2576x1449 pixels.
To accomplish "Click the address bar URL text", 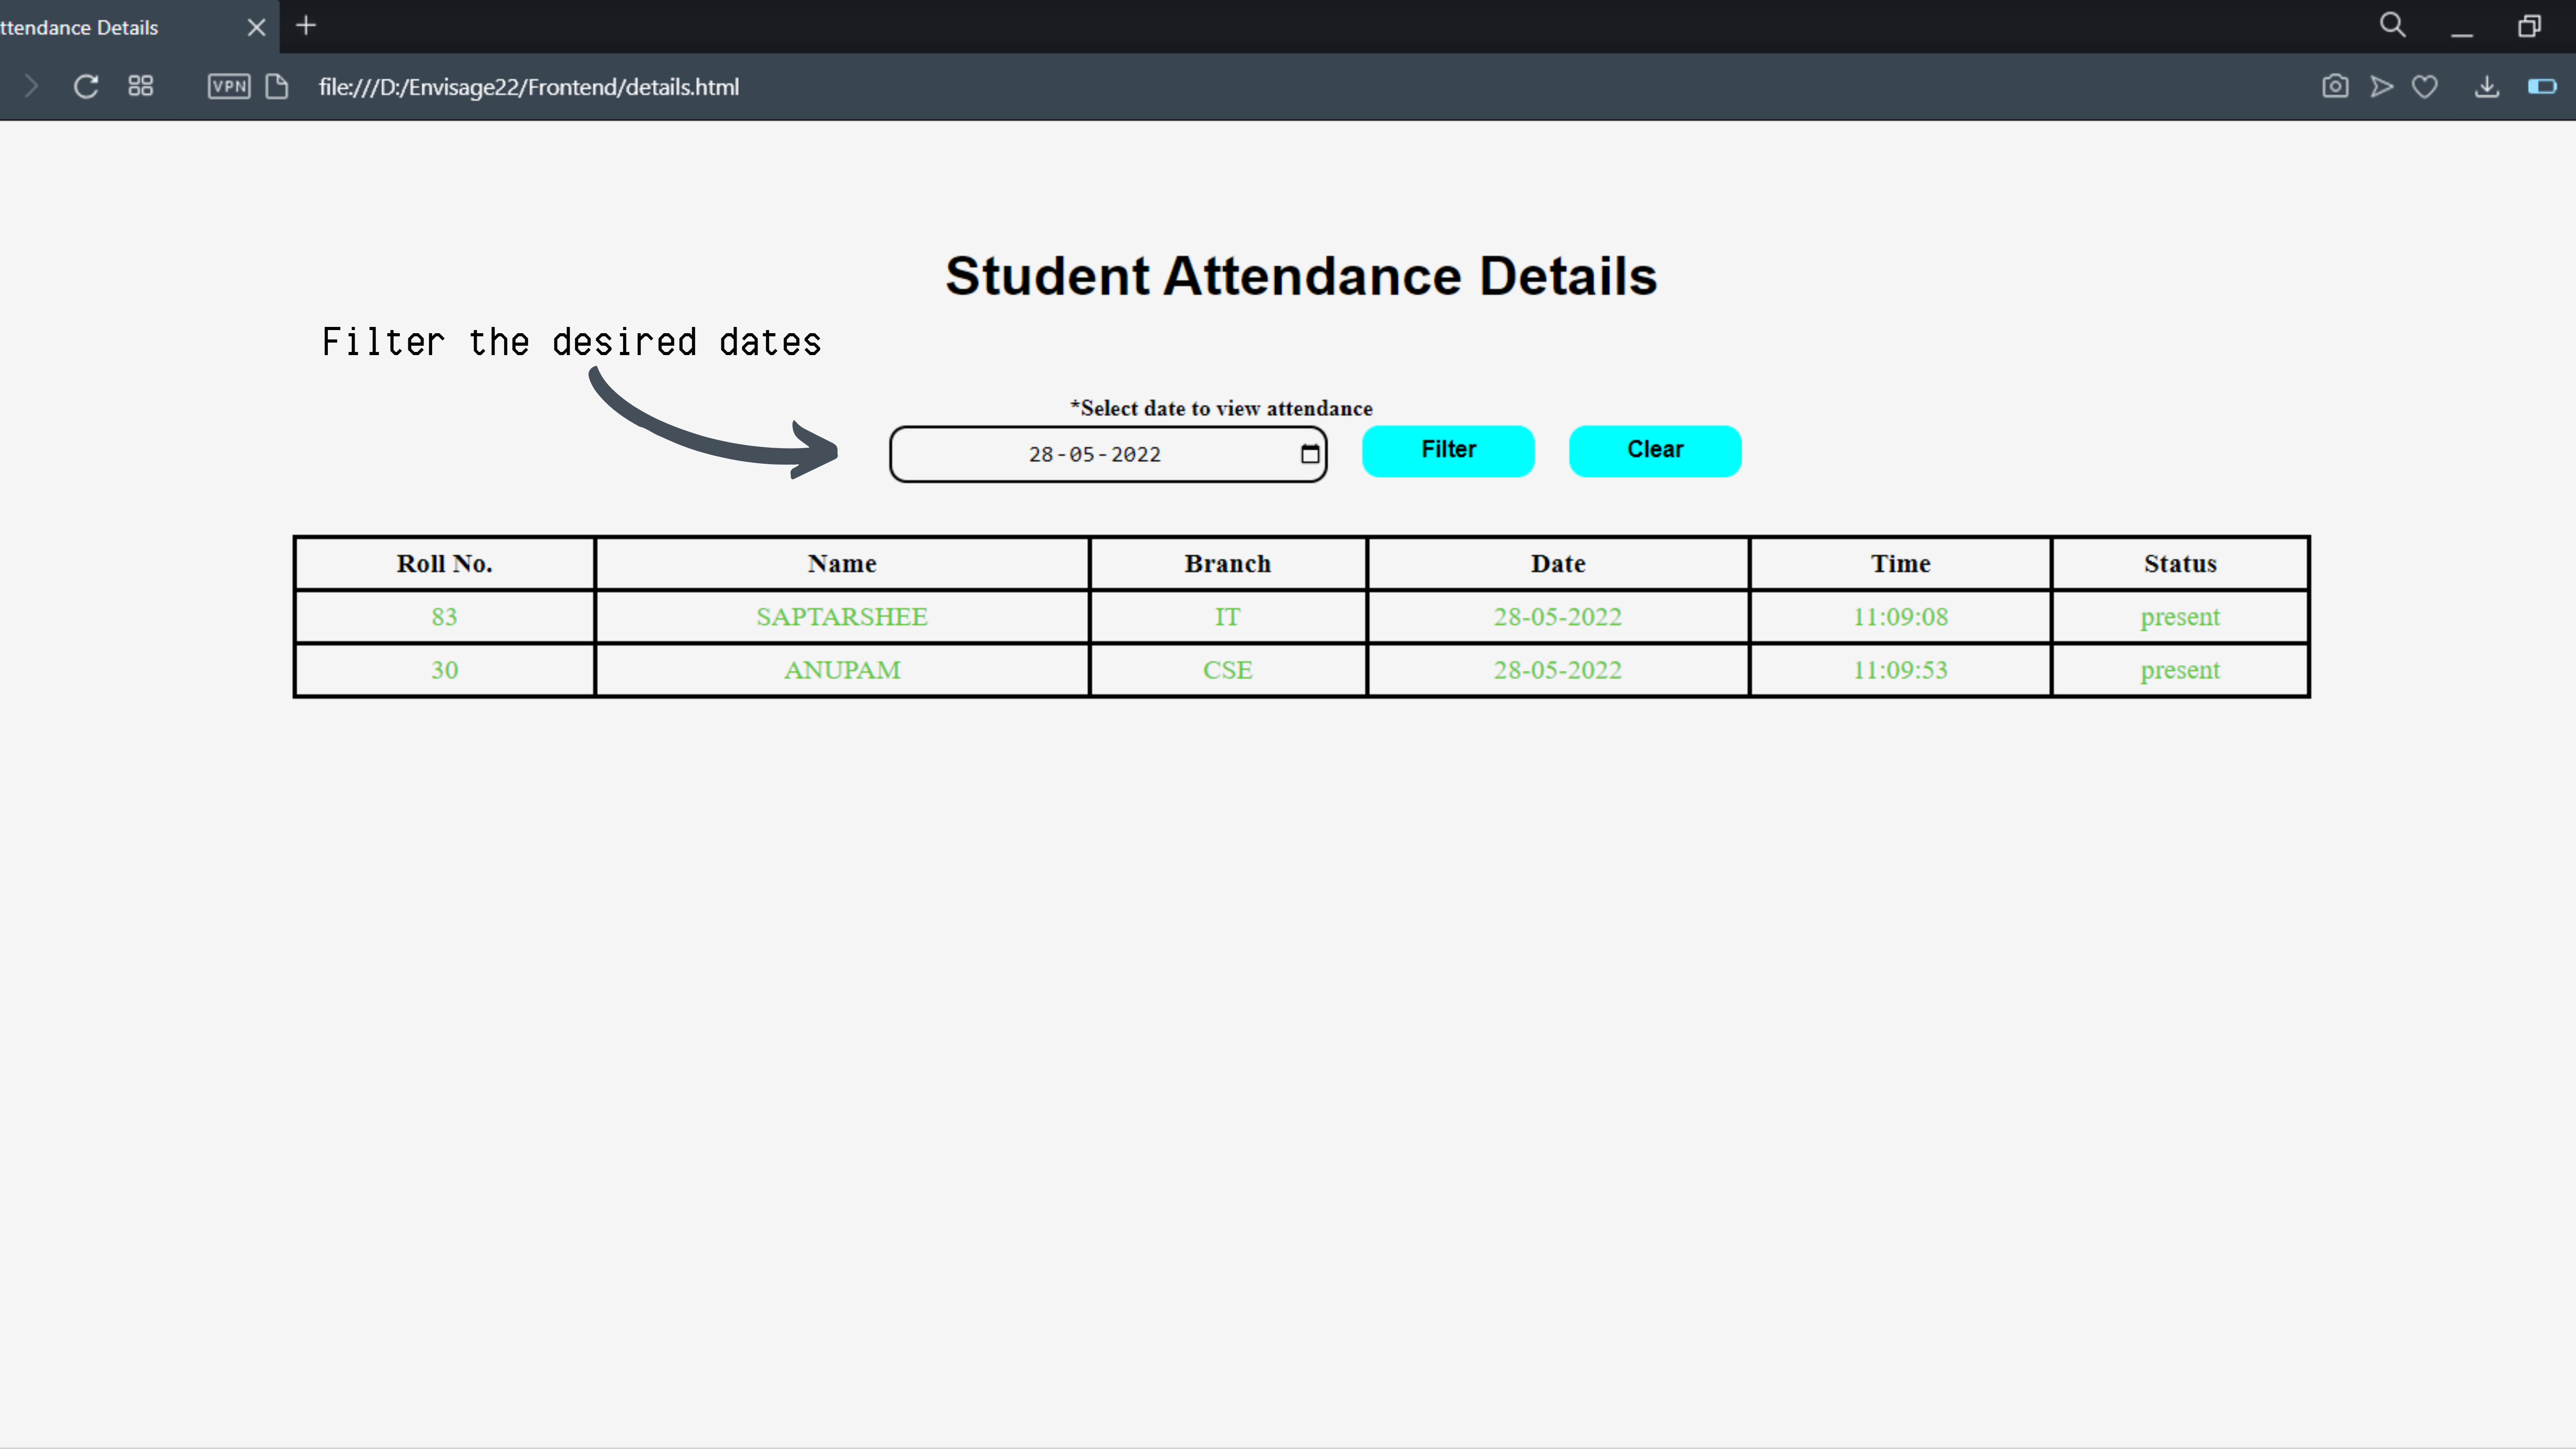I will pos(528,87).
